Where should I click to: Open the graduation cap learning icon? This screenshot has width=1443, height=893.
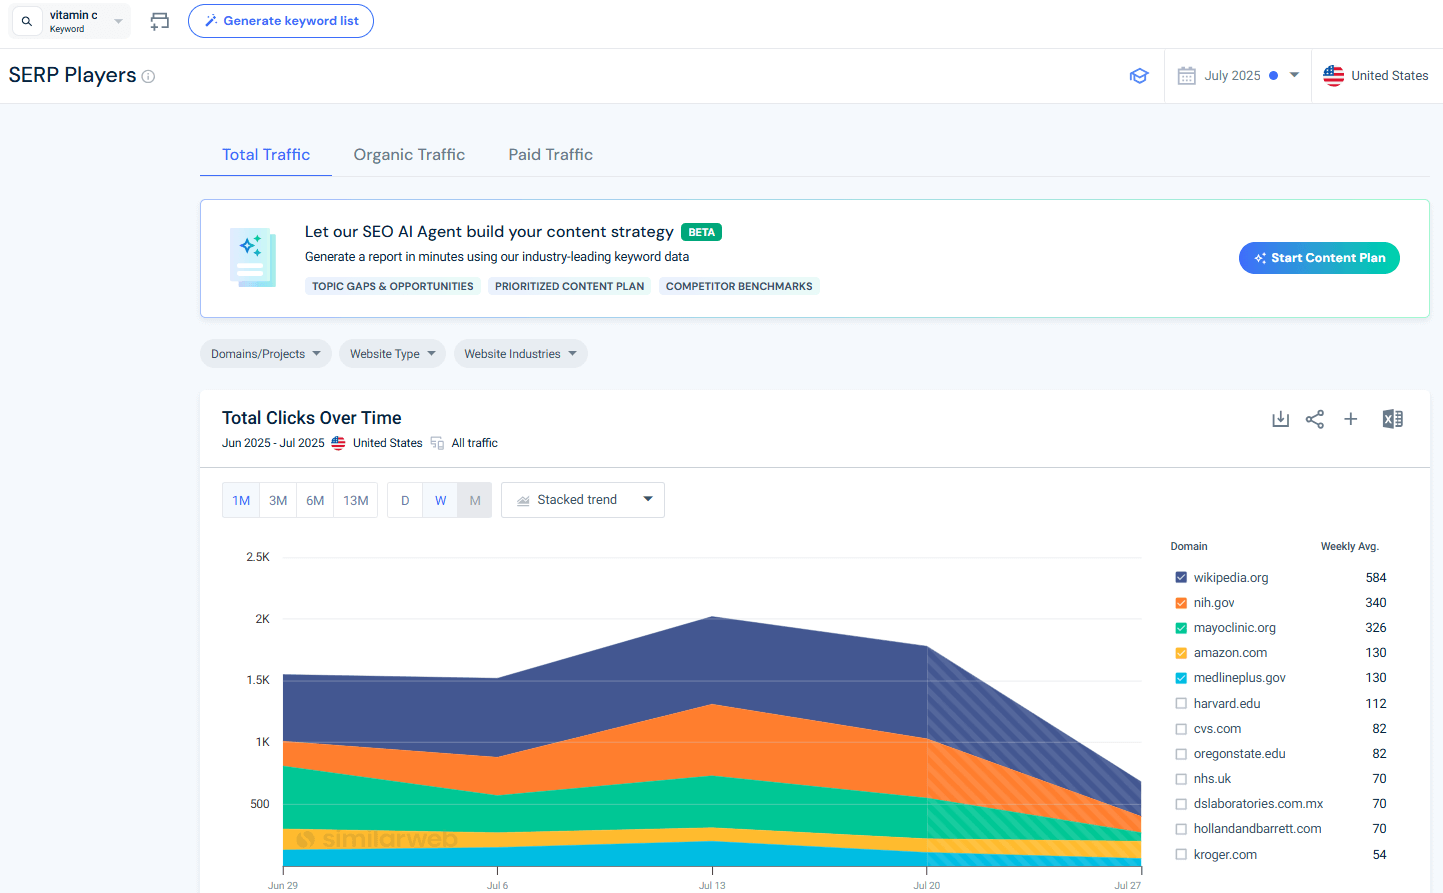click(x=1139, y=76)
